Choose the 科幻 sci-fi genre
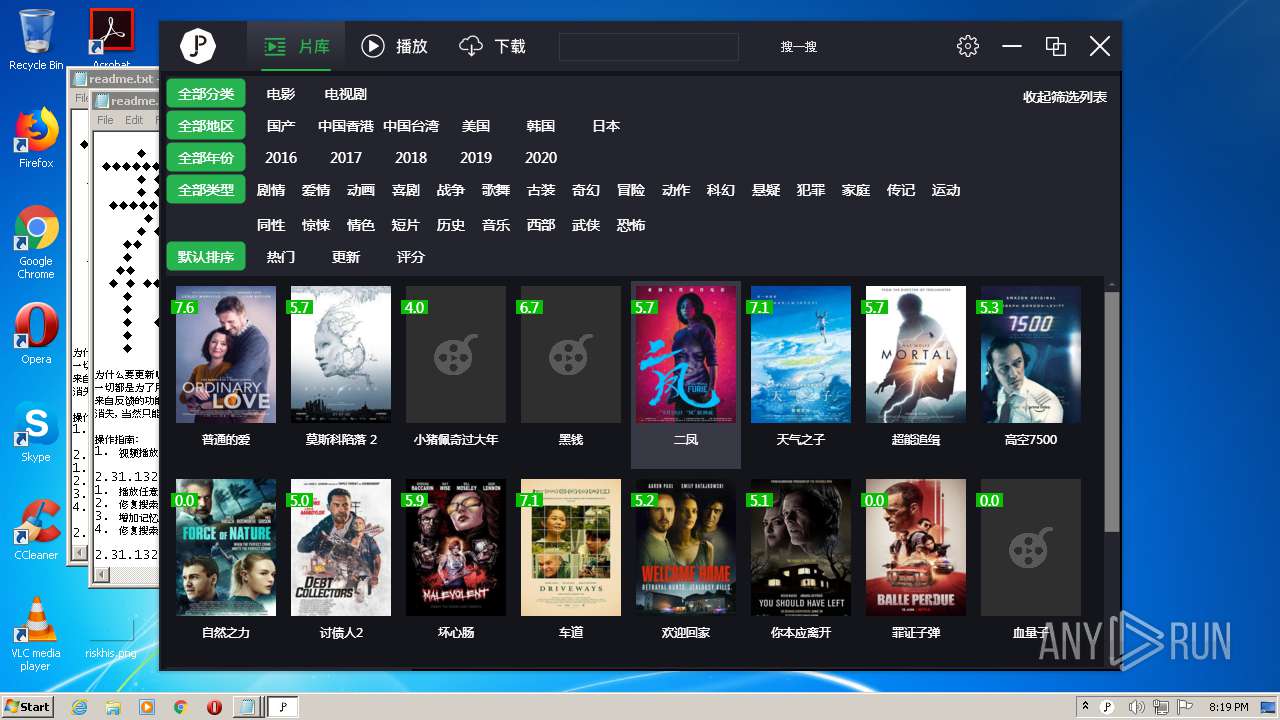This screenshot has height=720, width=1280. click(721, 190)
